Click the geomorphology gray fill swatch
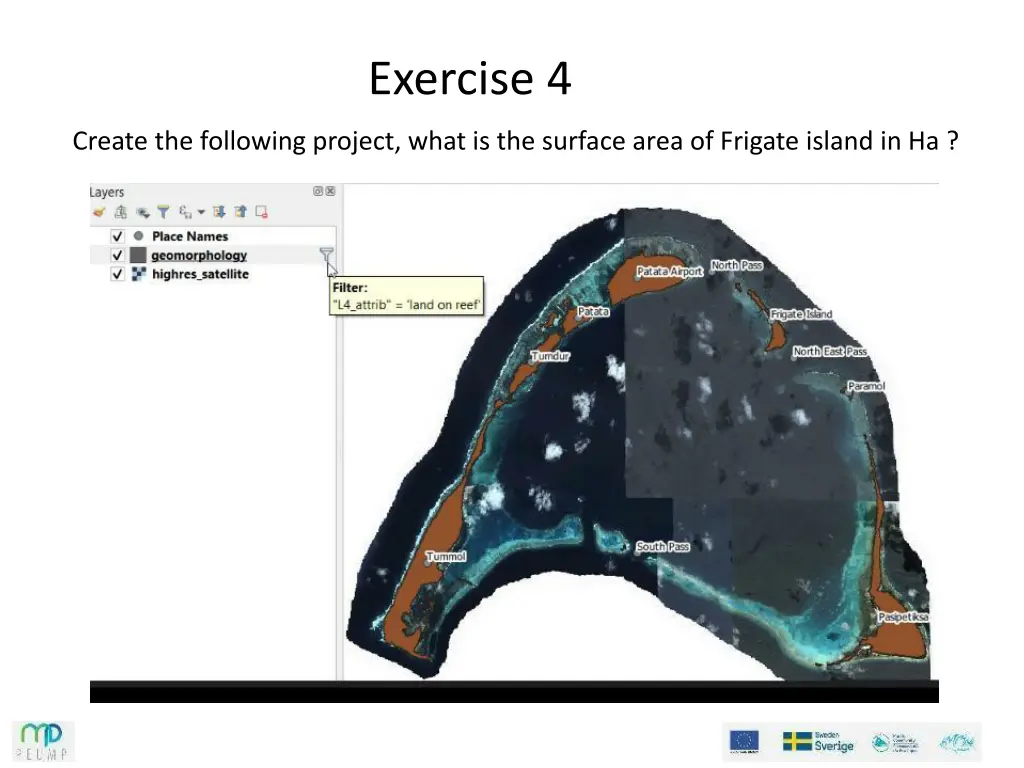The height and width of the screenshot is (768, 1024). pyautogui.click(x=138, y=255)
